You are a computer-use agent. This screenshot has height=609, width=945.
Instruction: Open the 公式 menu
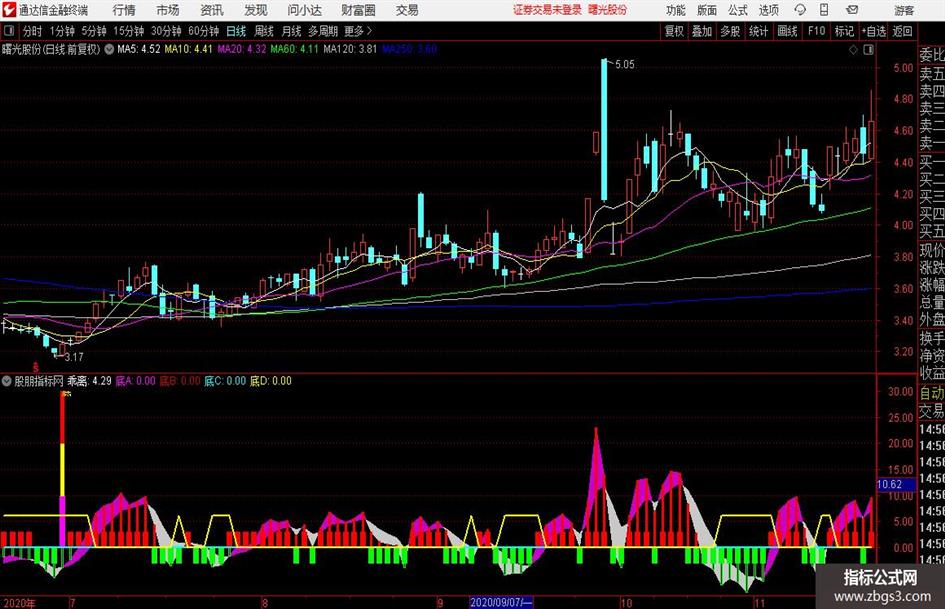[x=737, y=10]
